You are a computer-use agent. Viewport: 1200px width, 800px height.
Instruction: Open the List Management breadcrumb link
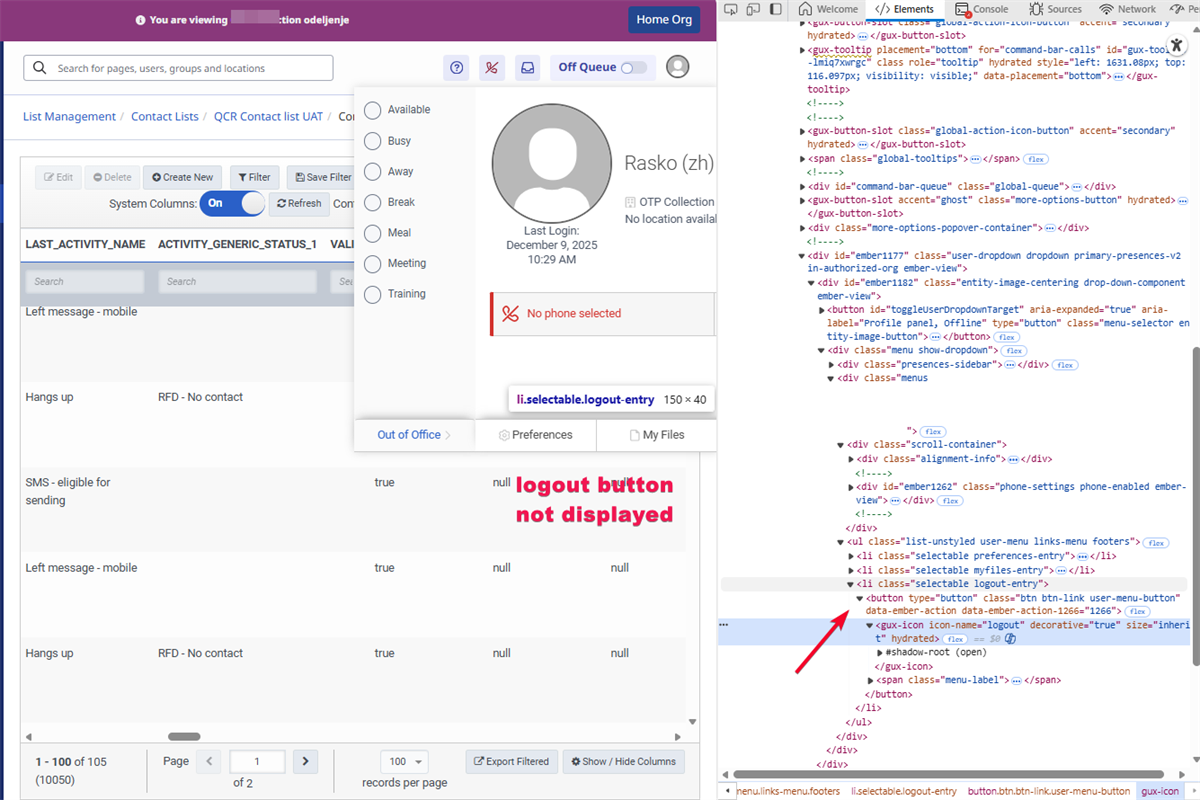(x=69, y=117)
